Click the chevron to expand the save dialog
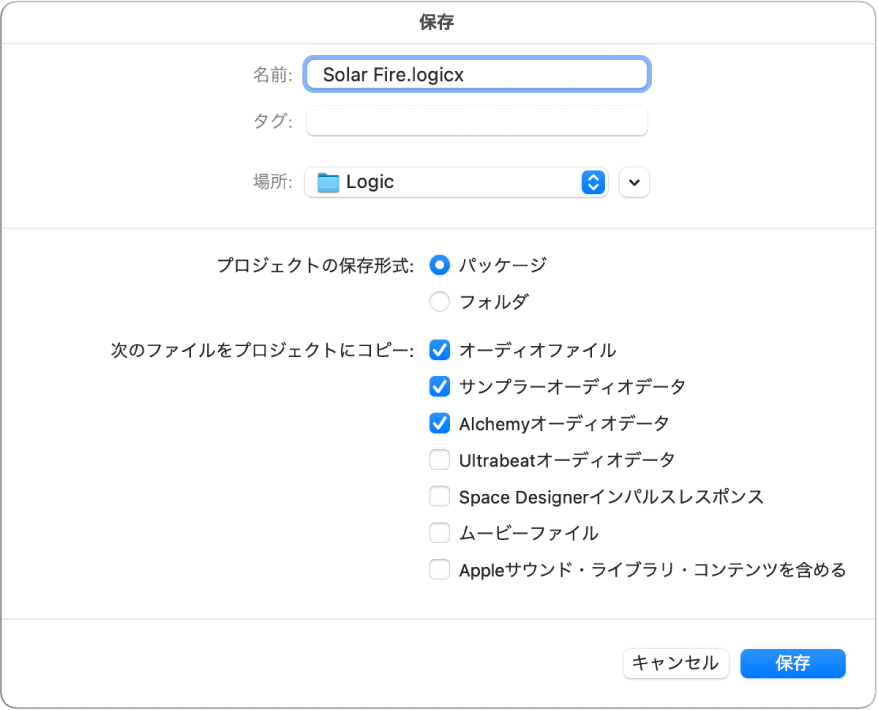The image size is (878, 710). (x=634, y=182)
